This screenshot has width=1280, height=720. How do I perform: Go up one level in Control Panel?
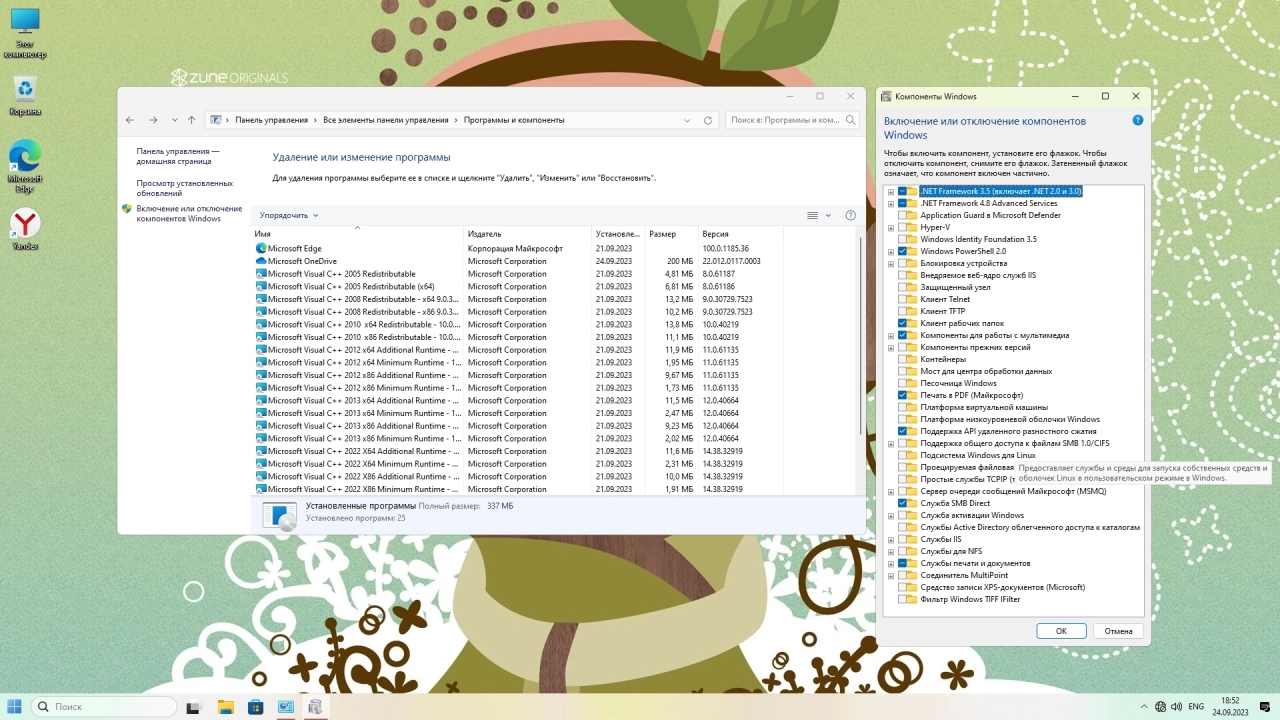[x=192, y=120]
